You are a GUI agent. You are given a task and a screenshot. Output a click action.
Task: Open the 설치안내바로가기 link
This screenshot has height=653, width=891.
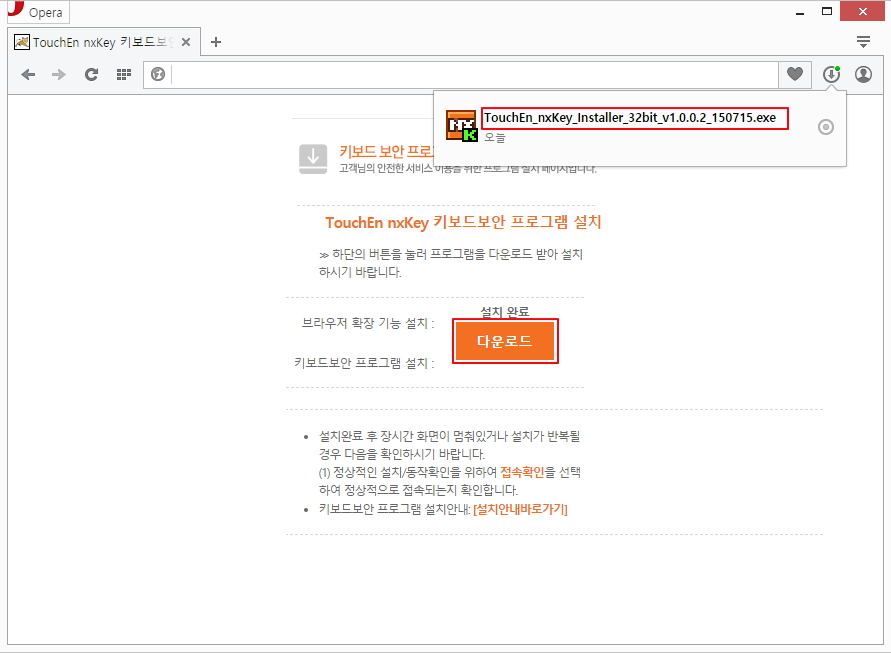[520, 509]
